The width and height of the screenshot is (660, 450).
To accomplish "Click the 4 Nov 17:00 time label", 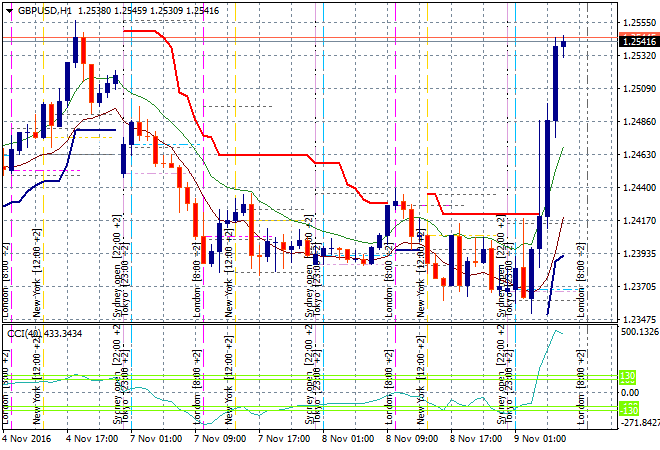I will click(x=90, y=439).
